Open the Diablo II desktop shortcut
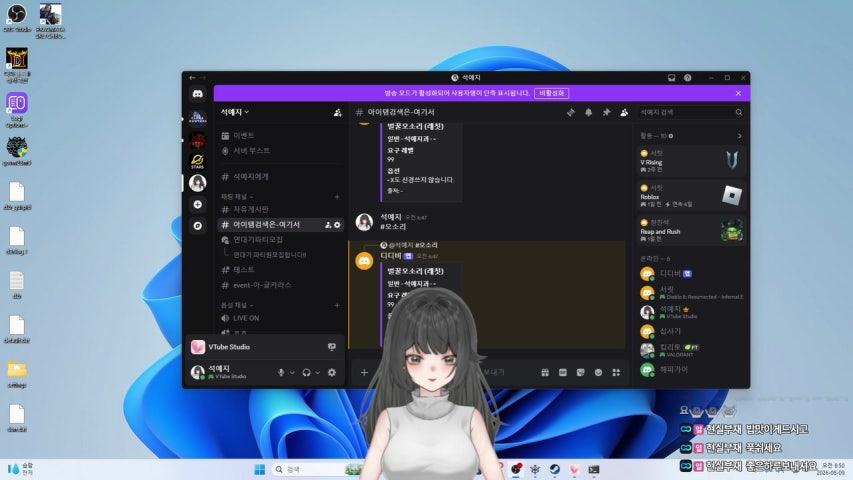 click(17, 65)
